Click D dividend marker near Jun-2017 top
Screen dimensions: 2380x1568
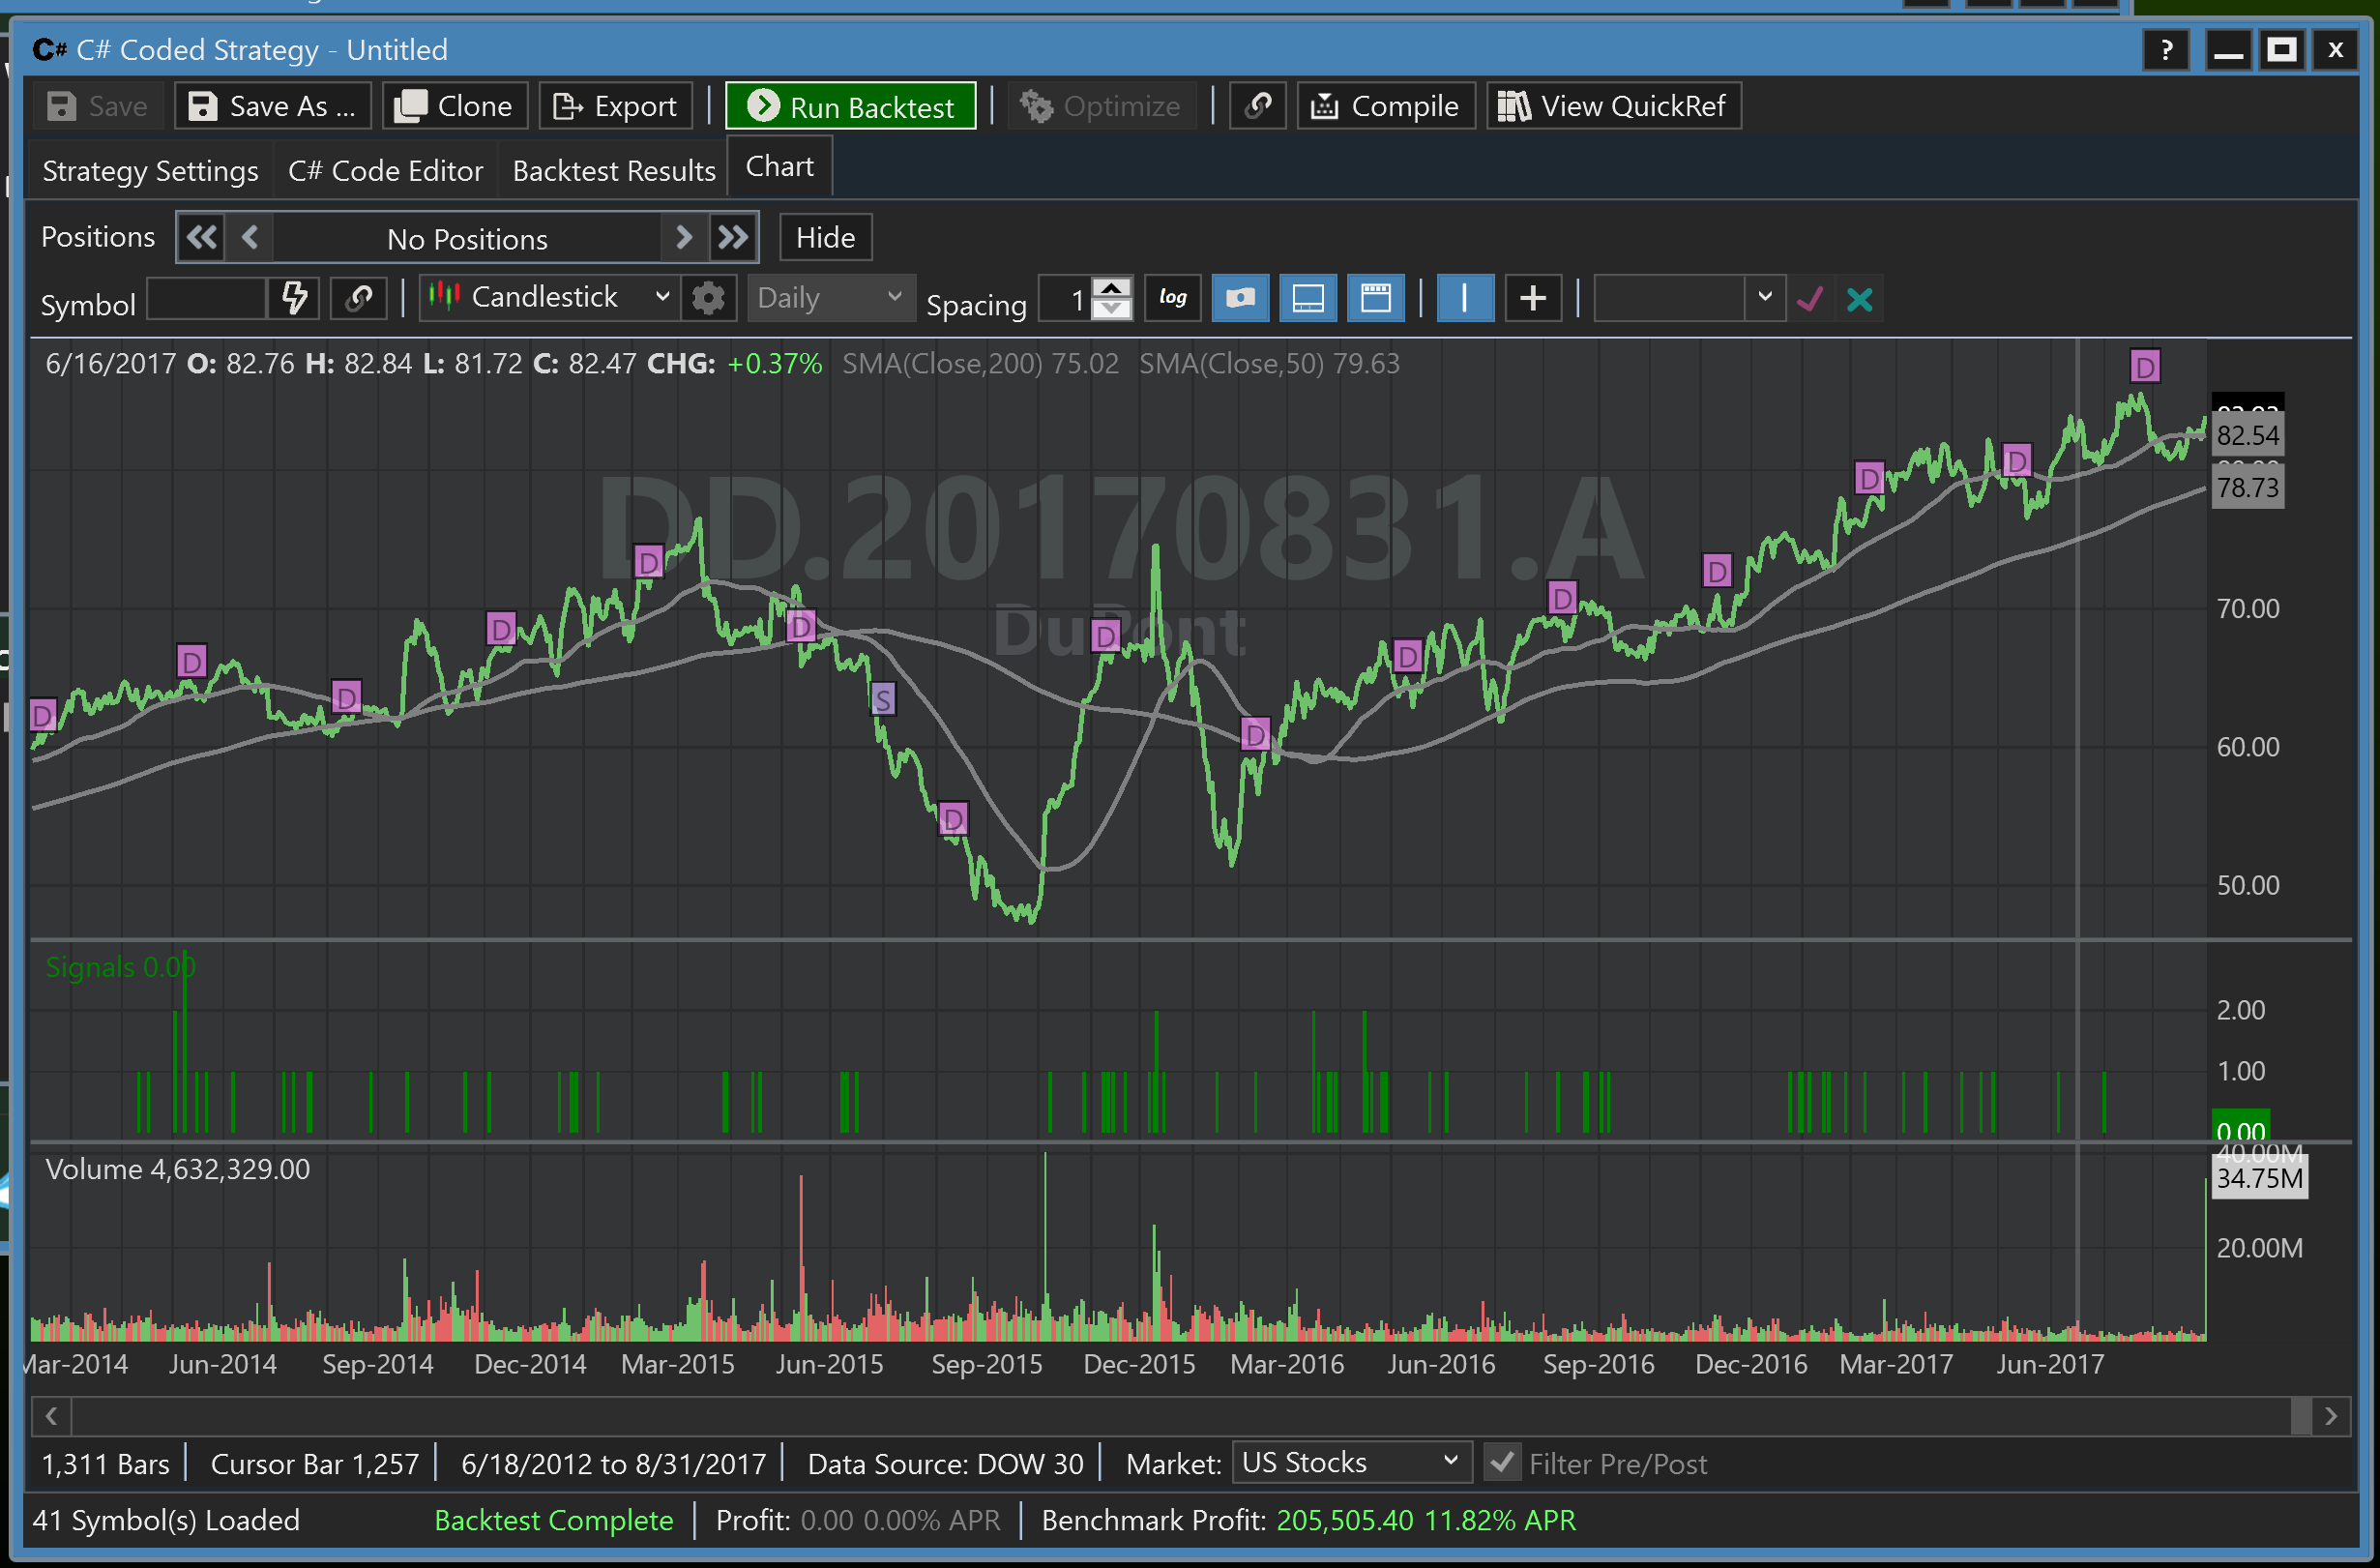point(2145,366)
